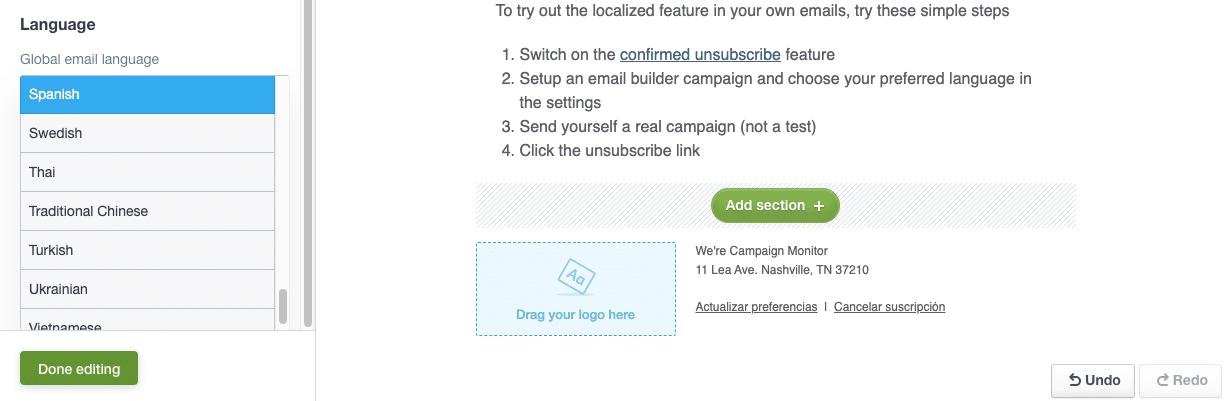The image size is (1232, 401).
Task: Click the Redo arrow button
Action: pyautogui.click(x=1180, y=380)
